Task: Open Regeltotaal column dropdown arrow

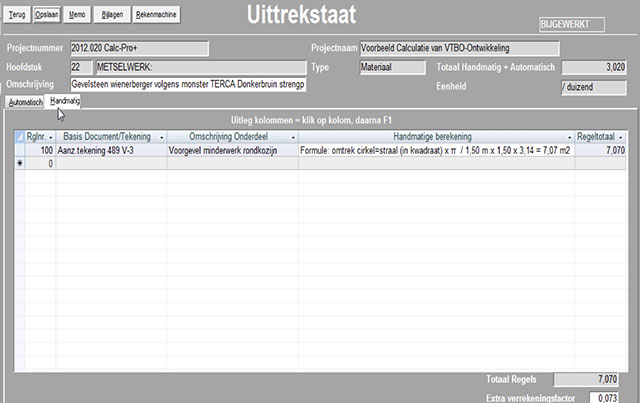Action: (x=621, y=137)
